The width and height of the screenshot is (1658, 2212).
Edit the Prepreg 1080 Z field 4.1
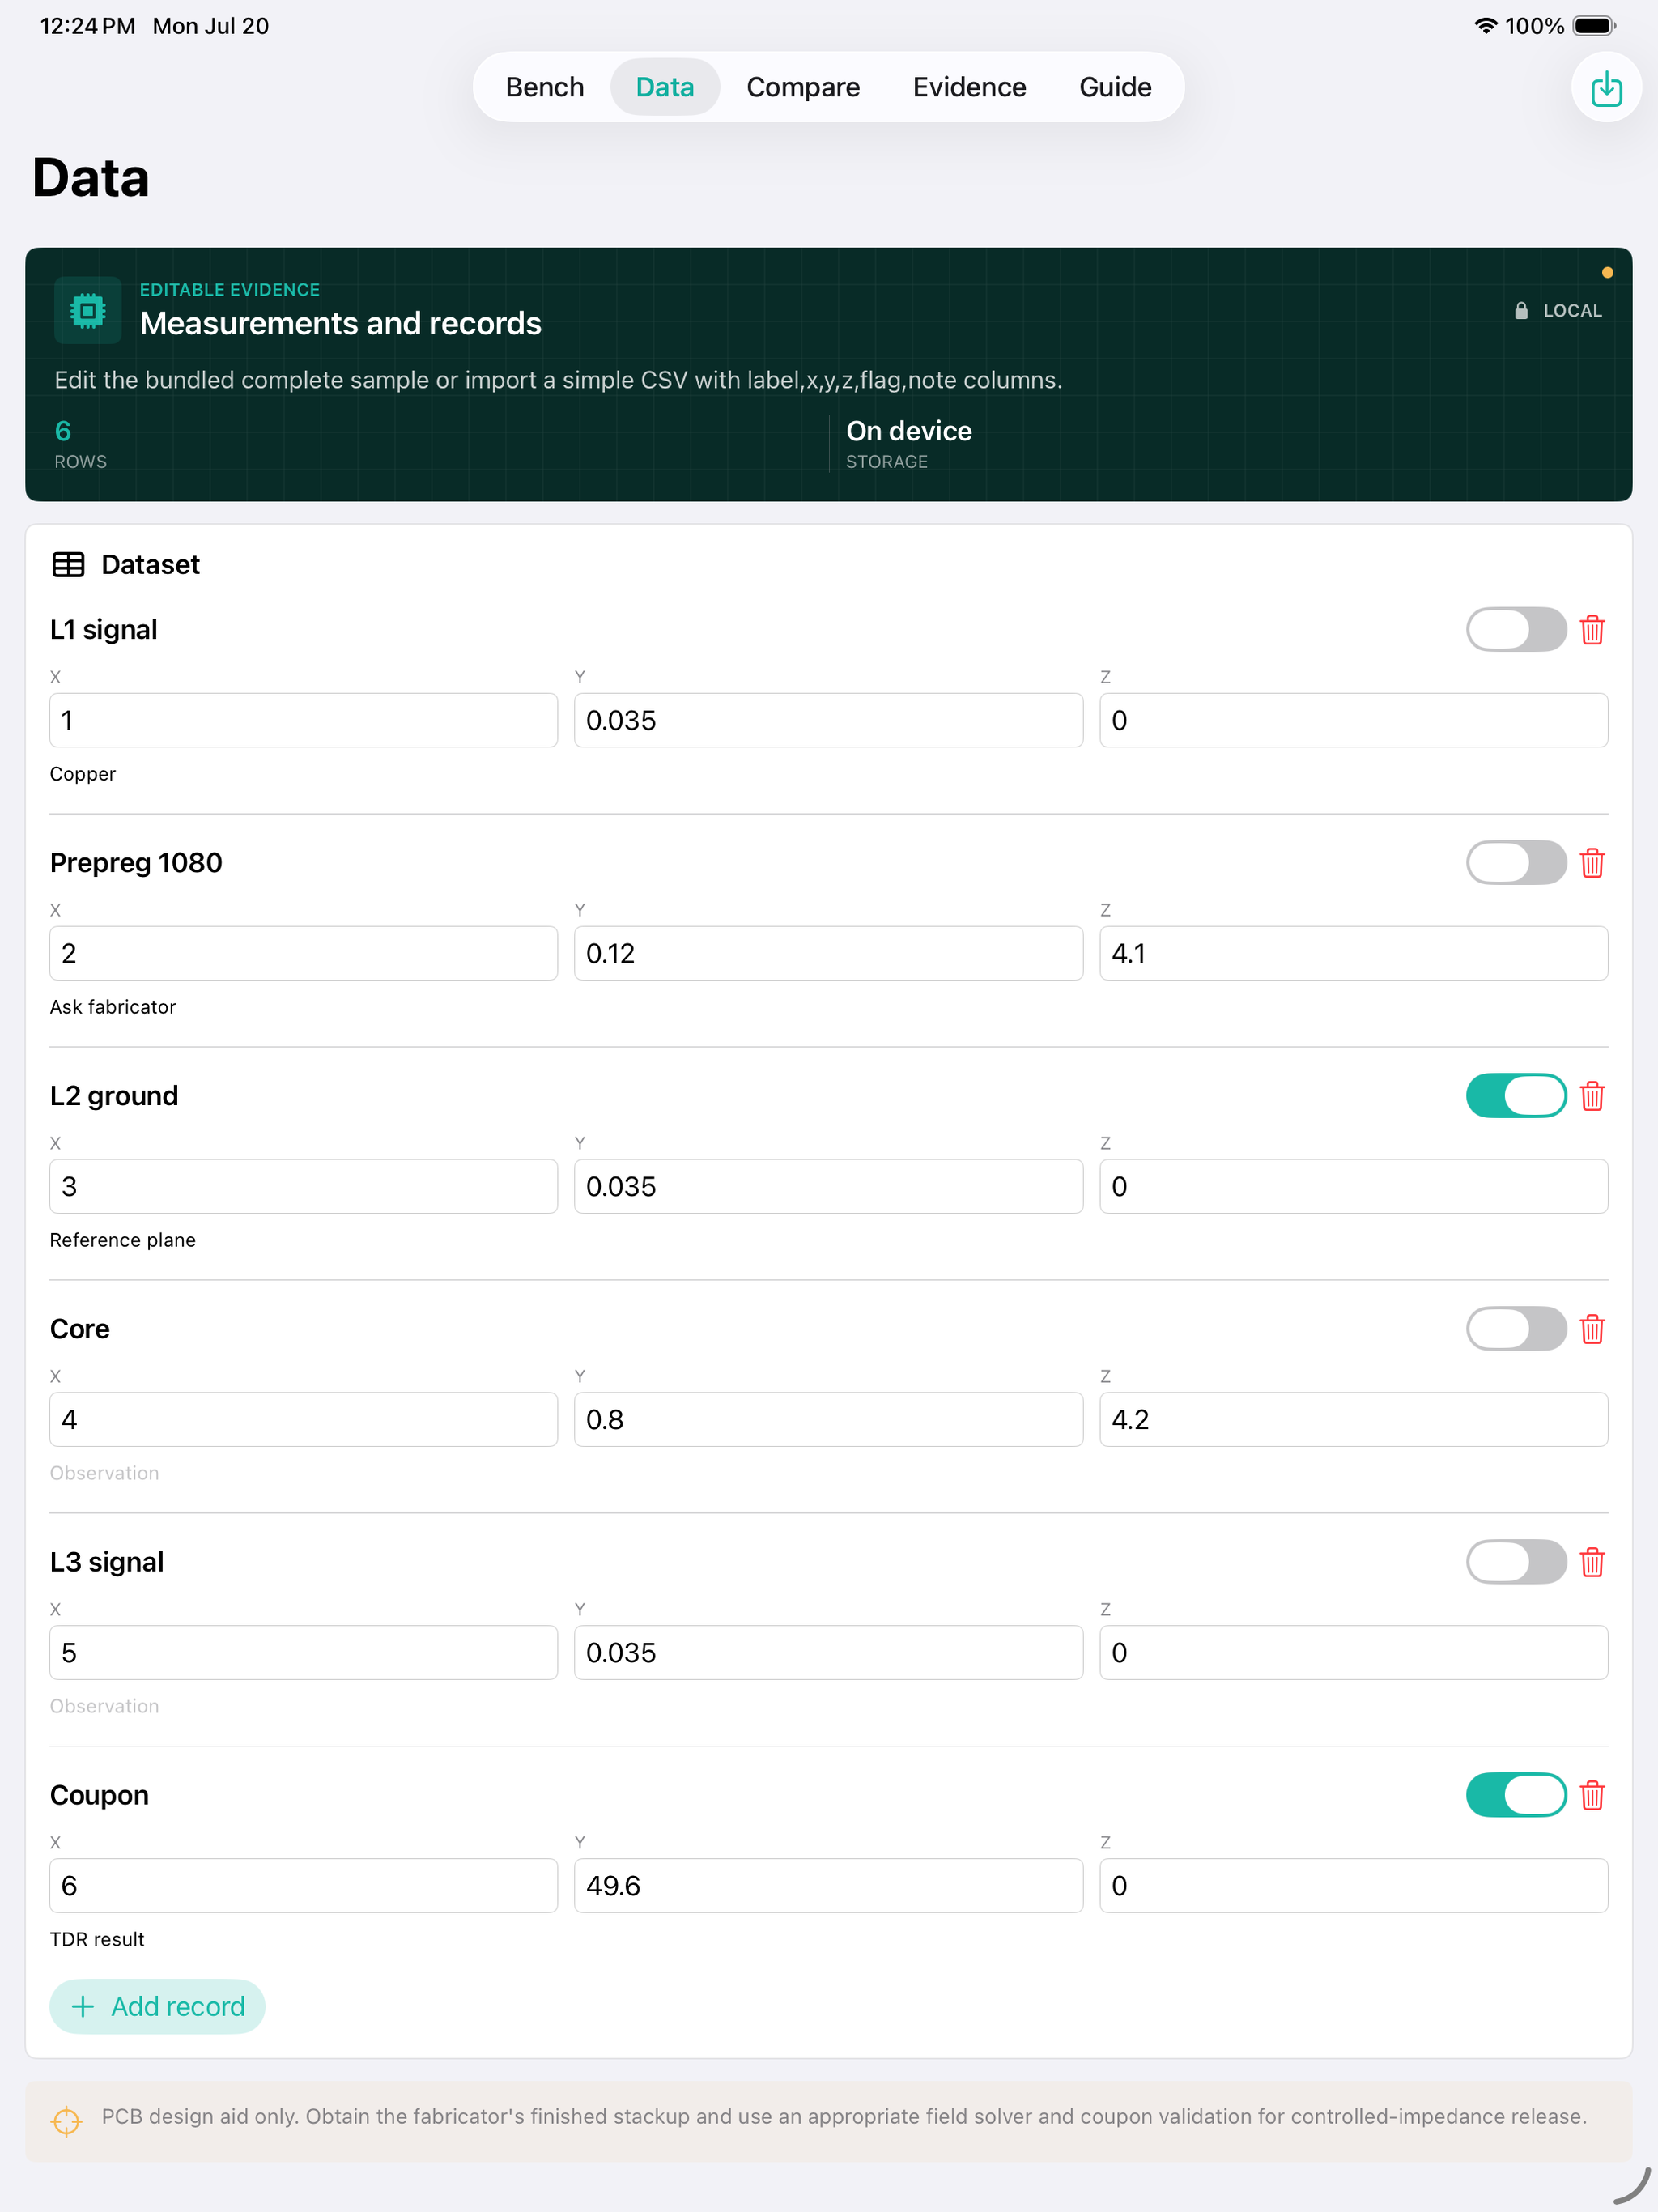tap(1354, 954)
